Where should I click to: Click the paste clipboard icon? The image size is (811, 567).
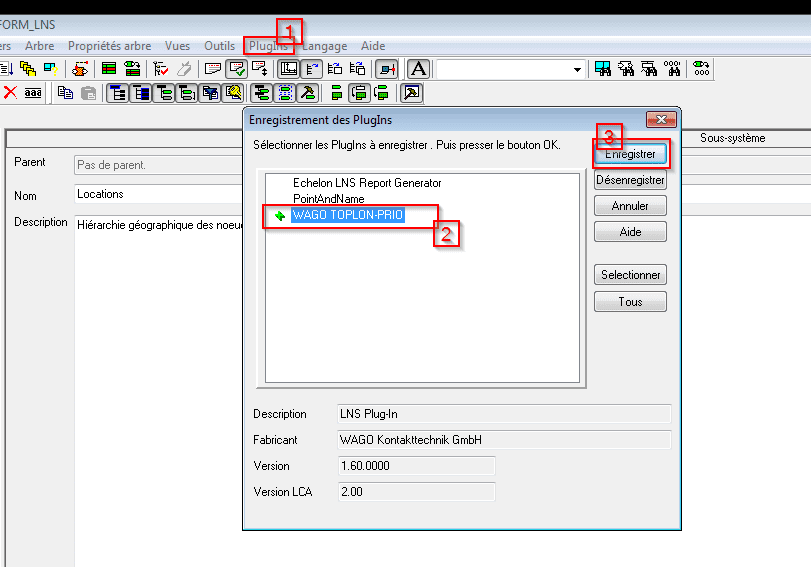pyautogui.click(x=88, y=93)
